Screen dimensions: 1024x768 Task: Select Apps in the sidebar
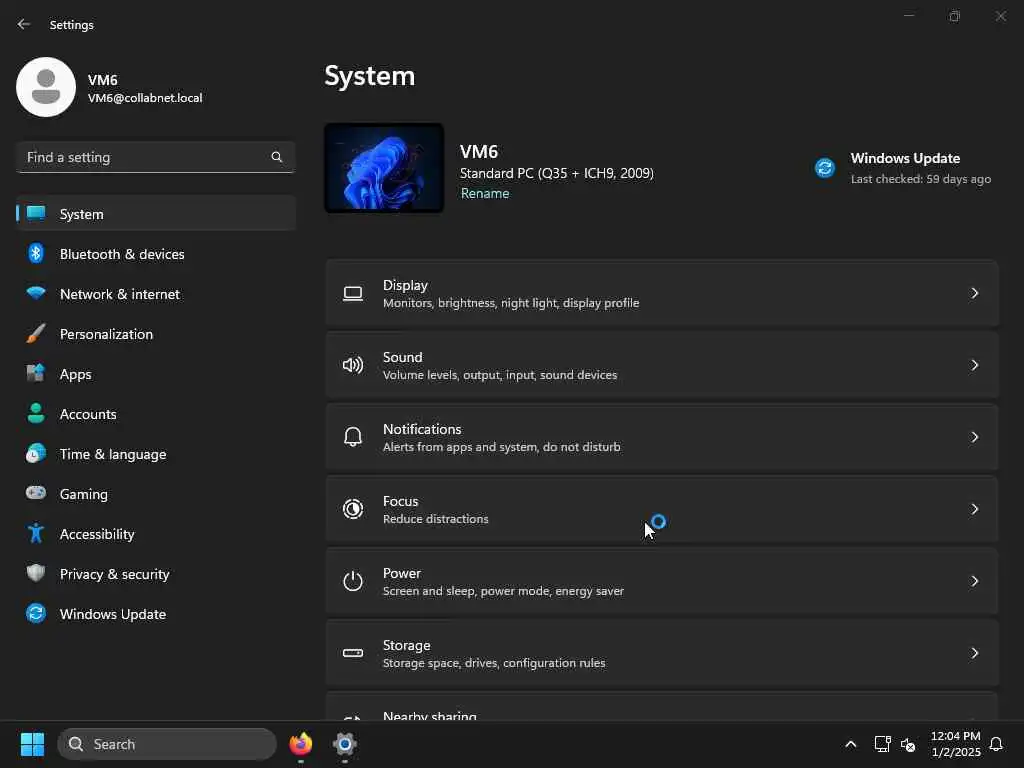pyautogui.click(x=156, y=374)
